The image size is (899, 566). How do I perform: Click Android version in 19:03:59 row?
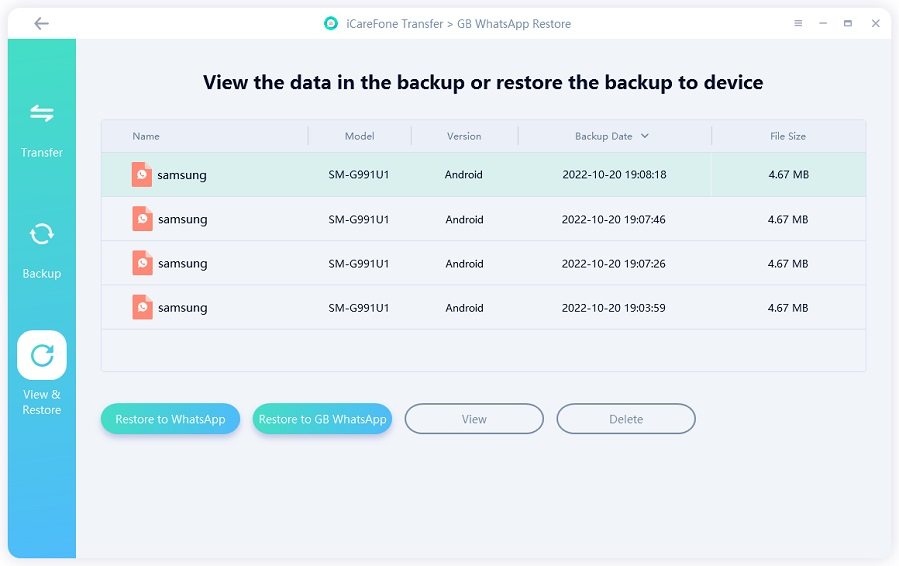point(464,307)
